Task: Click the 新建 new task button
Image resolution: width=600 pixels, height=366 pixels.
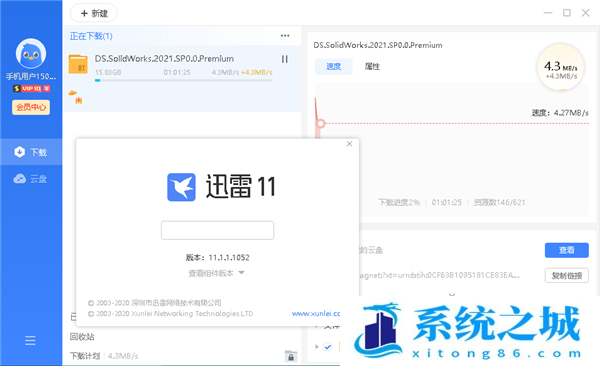Action: point(94,13)
